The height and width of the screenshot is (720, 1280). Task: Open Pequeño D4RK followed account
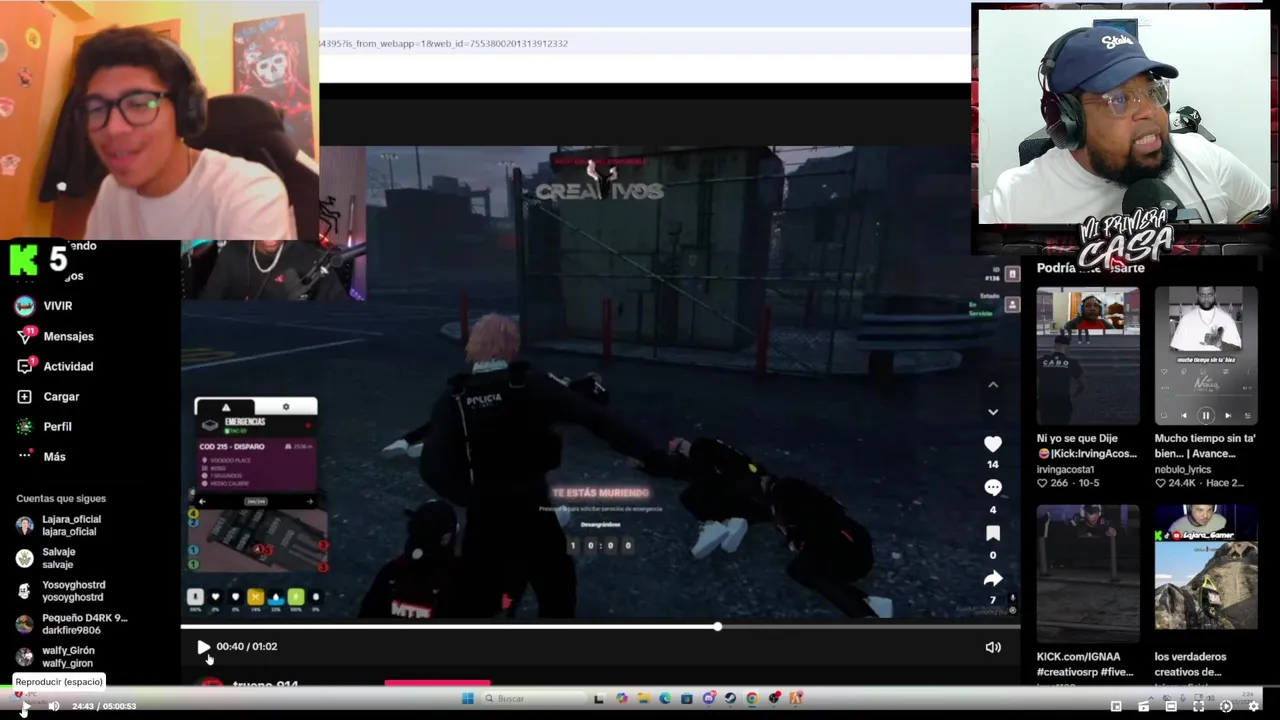pos(72,624)
